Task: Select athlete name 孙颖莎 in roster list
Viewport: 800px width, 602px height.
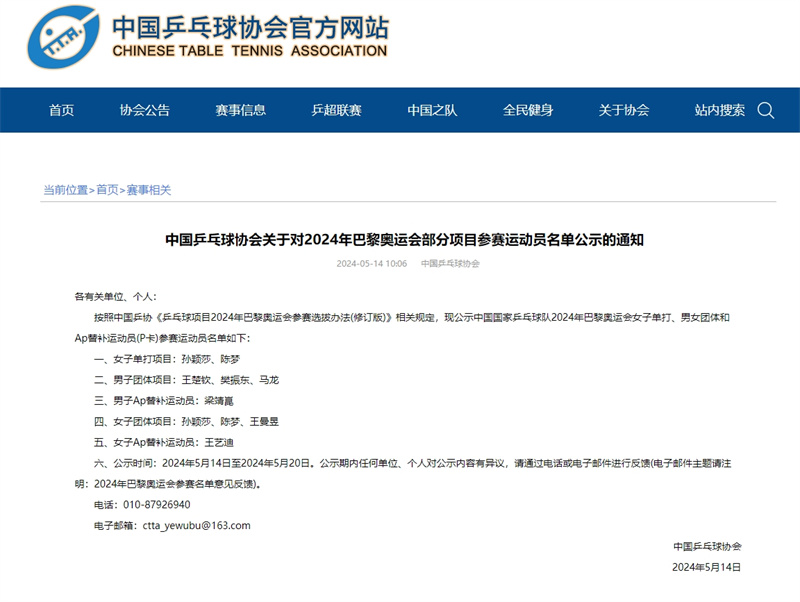Action: point(196,359)
